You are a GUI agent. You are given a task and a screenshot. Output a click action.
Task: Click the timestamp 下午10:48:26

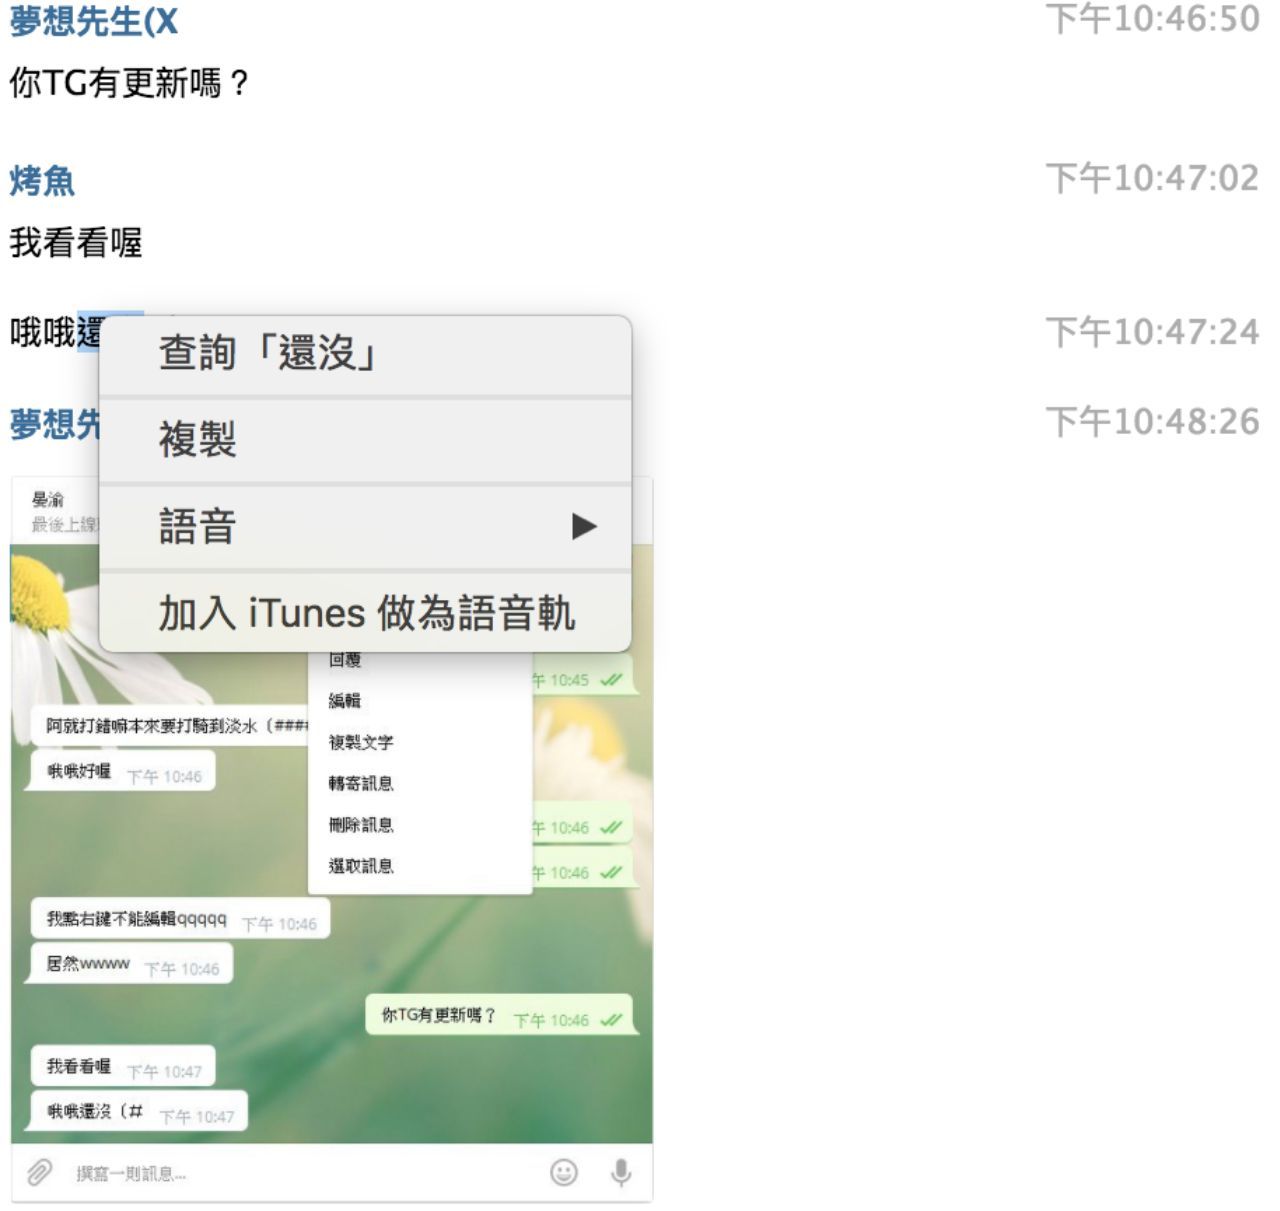coord(1152,422)
